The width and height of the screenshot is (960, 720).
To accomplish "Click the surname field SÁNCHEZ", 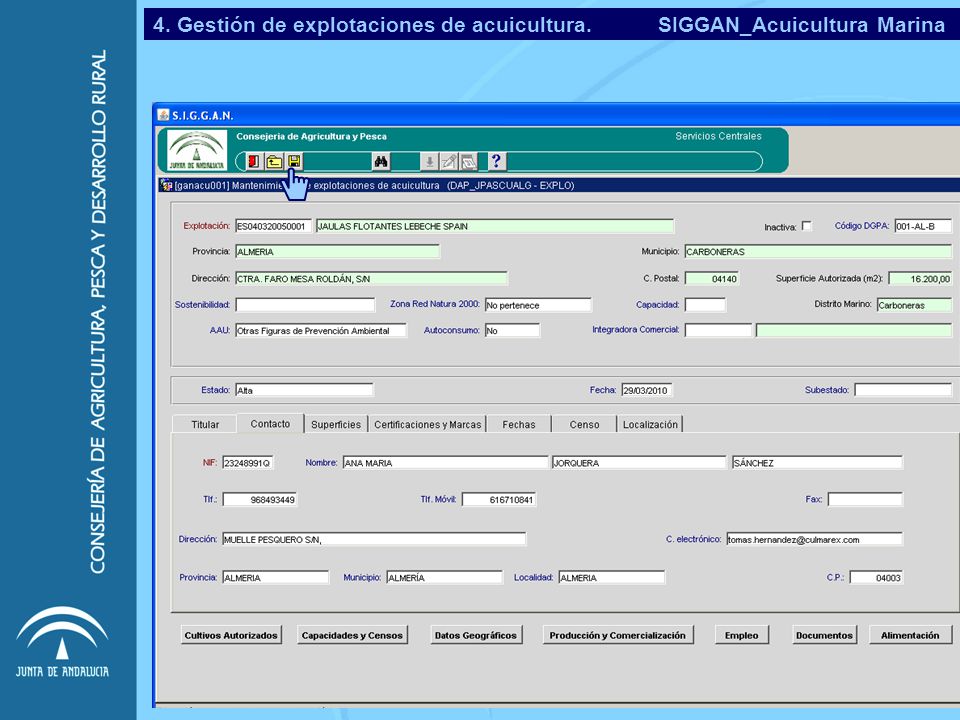I will [x=817, y=463].
